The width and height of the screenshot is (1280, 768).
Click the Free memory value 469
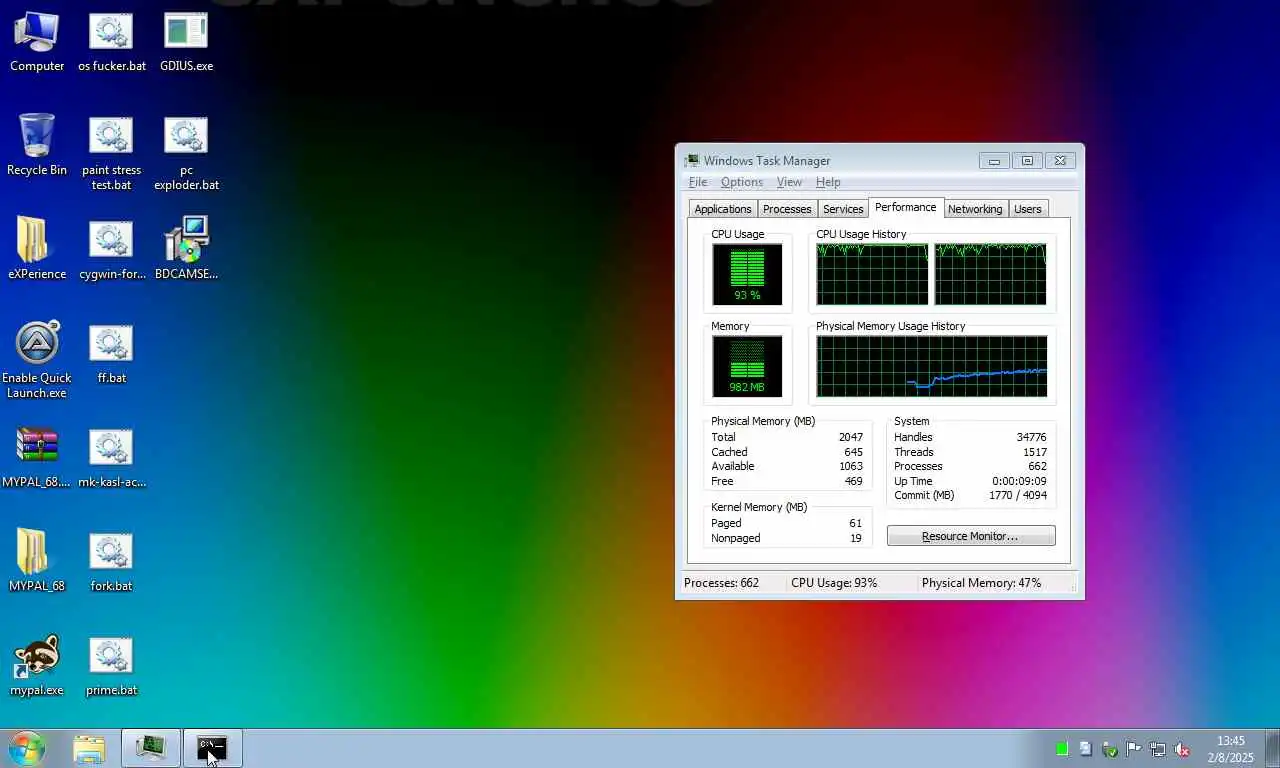[853, 481]
